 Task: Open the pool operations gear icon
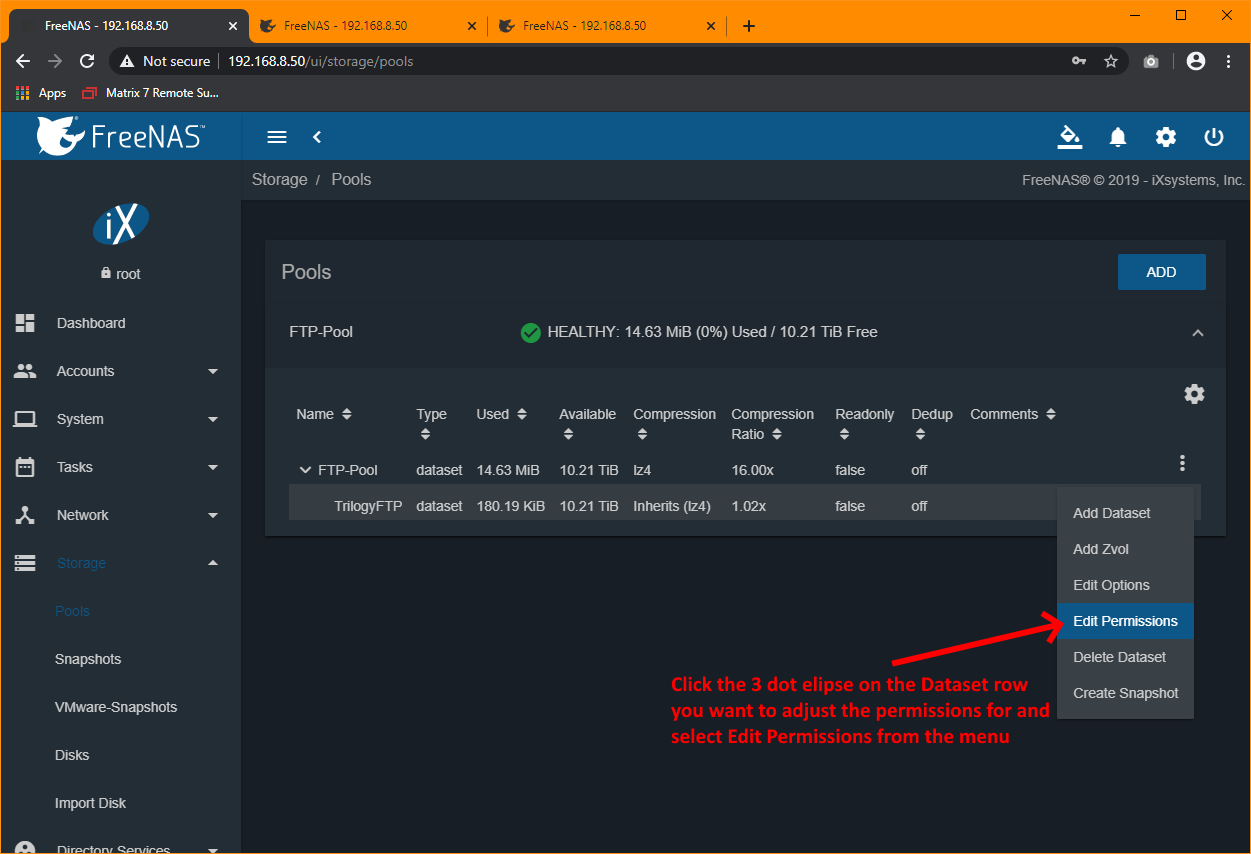(x=1194, y=394)
